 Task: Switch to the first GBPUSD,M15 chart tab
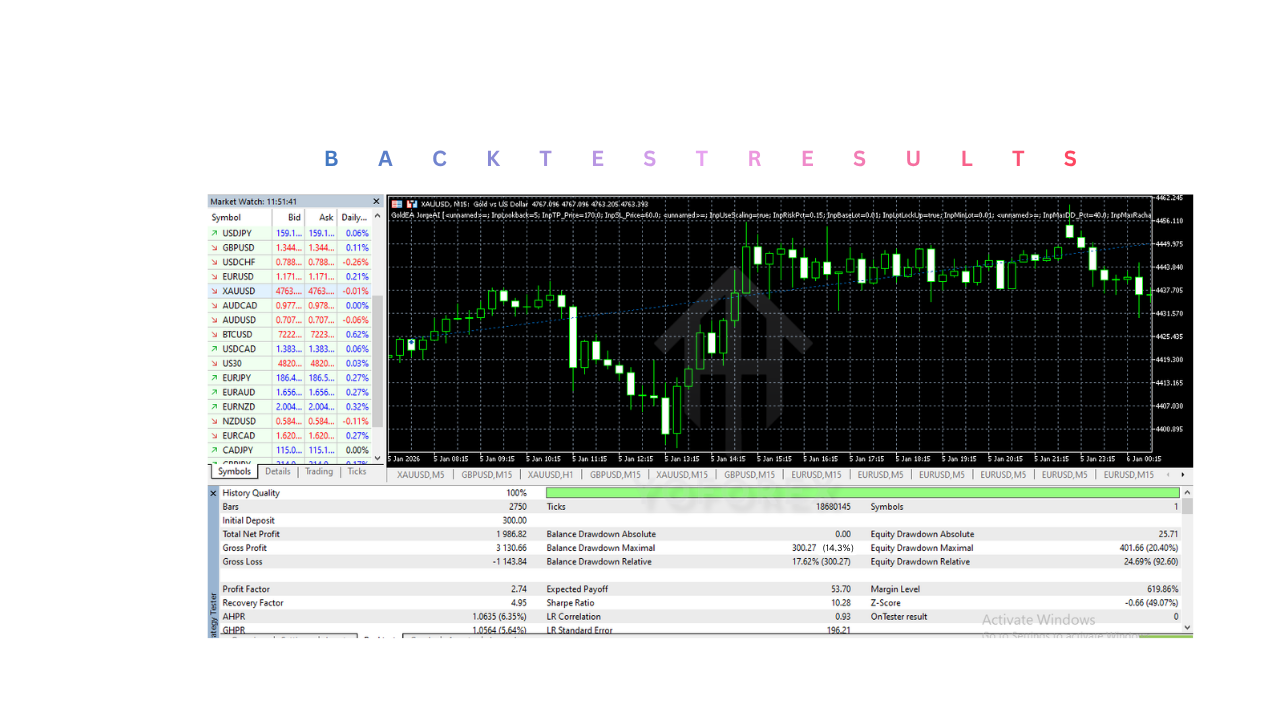click(x=487, y=475)
